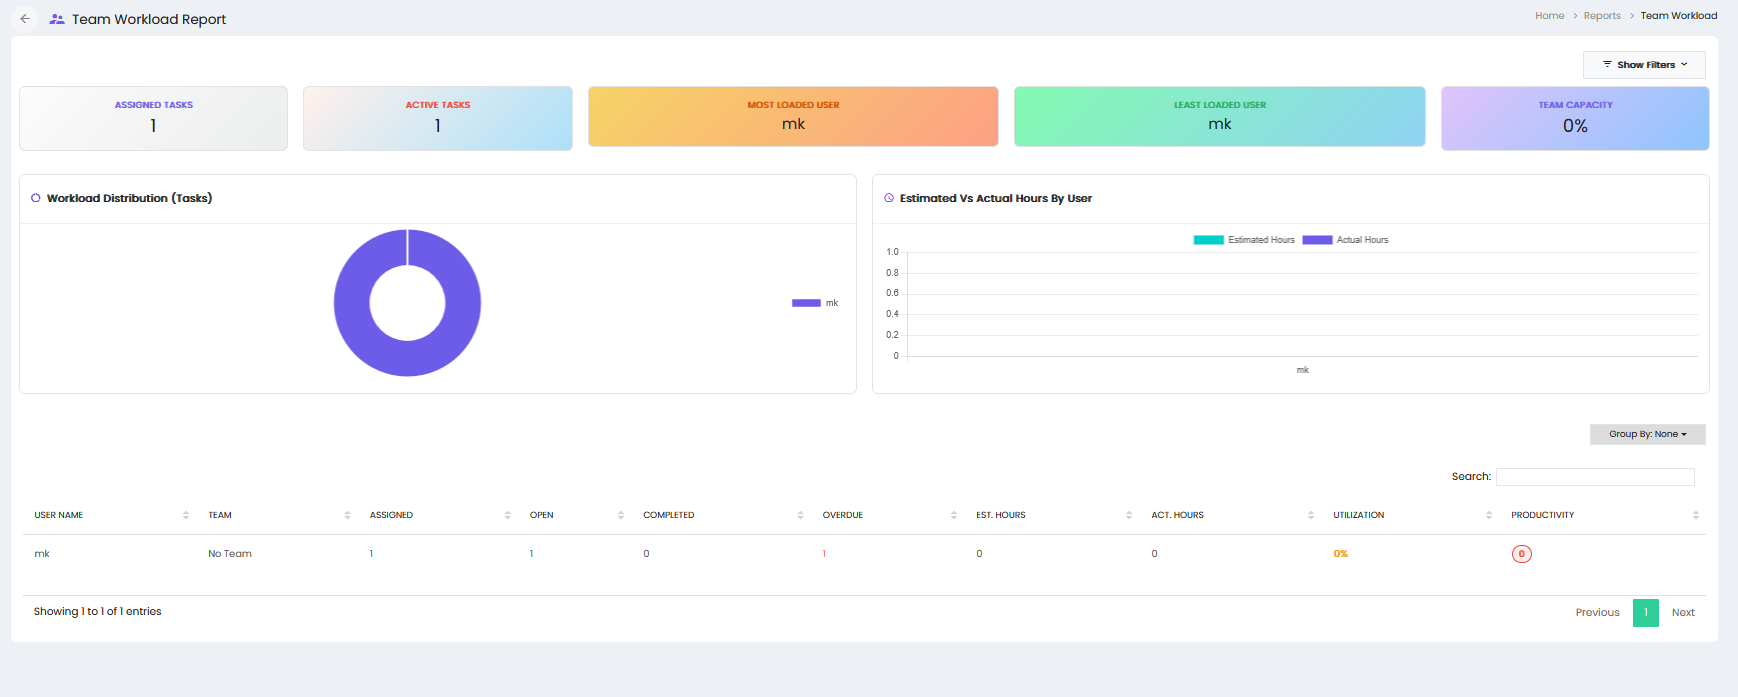Open Reports breadcrumb link
The image size is (1738, 697).
click(1602, 16)
